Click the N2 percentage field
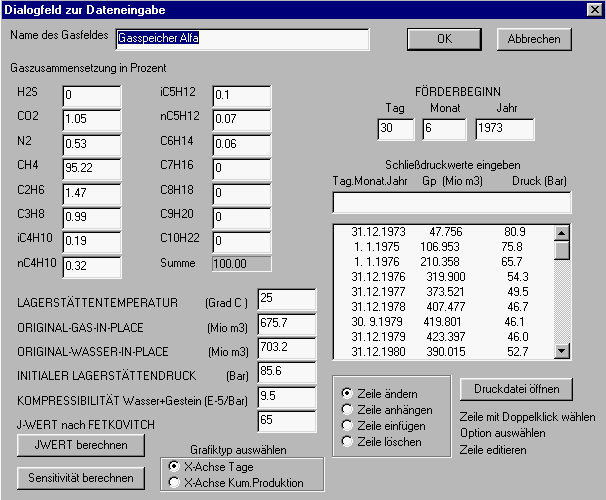 tap(92, 145)
